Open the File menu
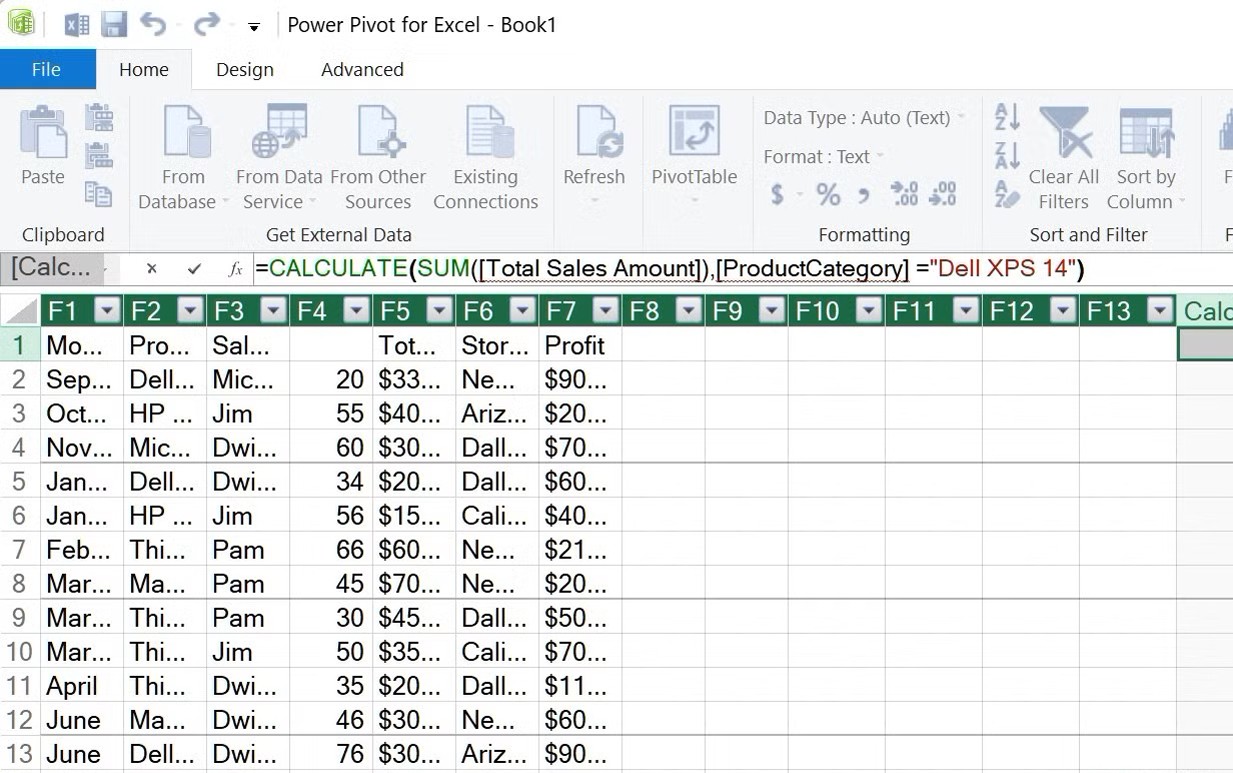1233x773 pixels. coord(46,69)
